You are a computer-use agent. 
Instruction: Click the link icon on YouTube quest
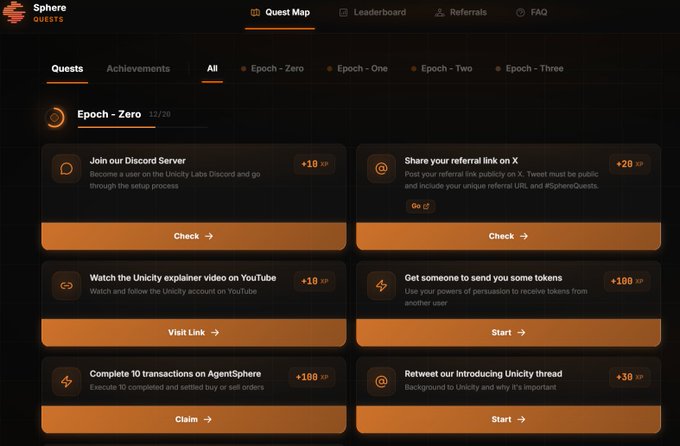pos(66,285)
